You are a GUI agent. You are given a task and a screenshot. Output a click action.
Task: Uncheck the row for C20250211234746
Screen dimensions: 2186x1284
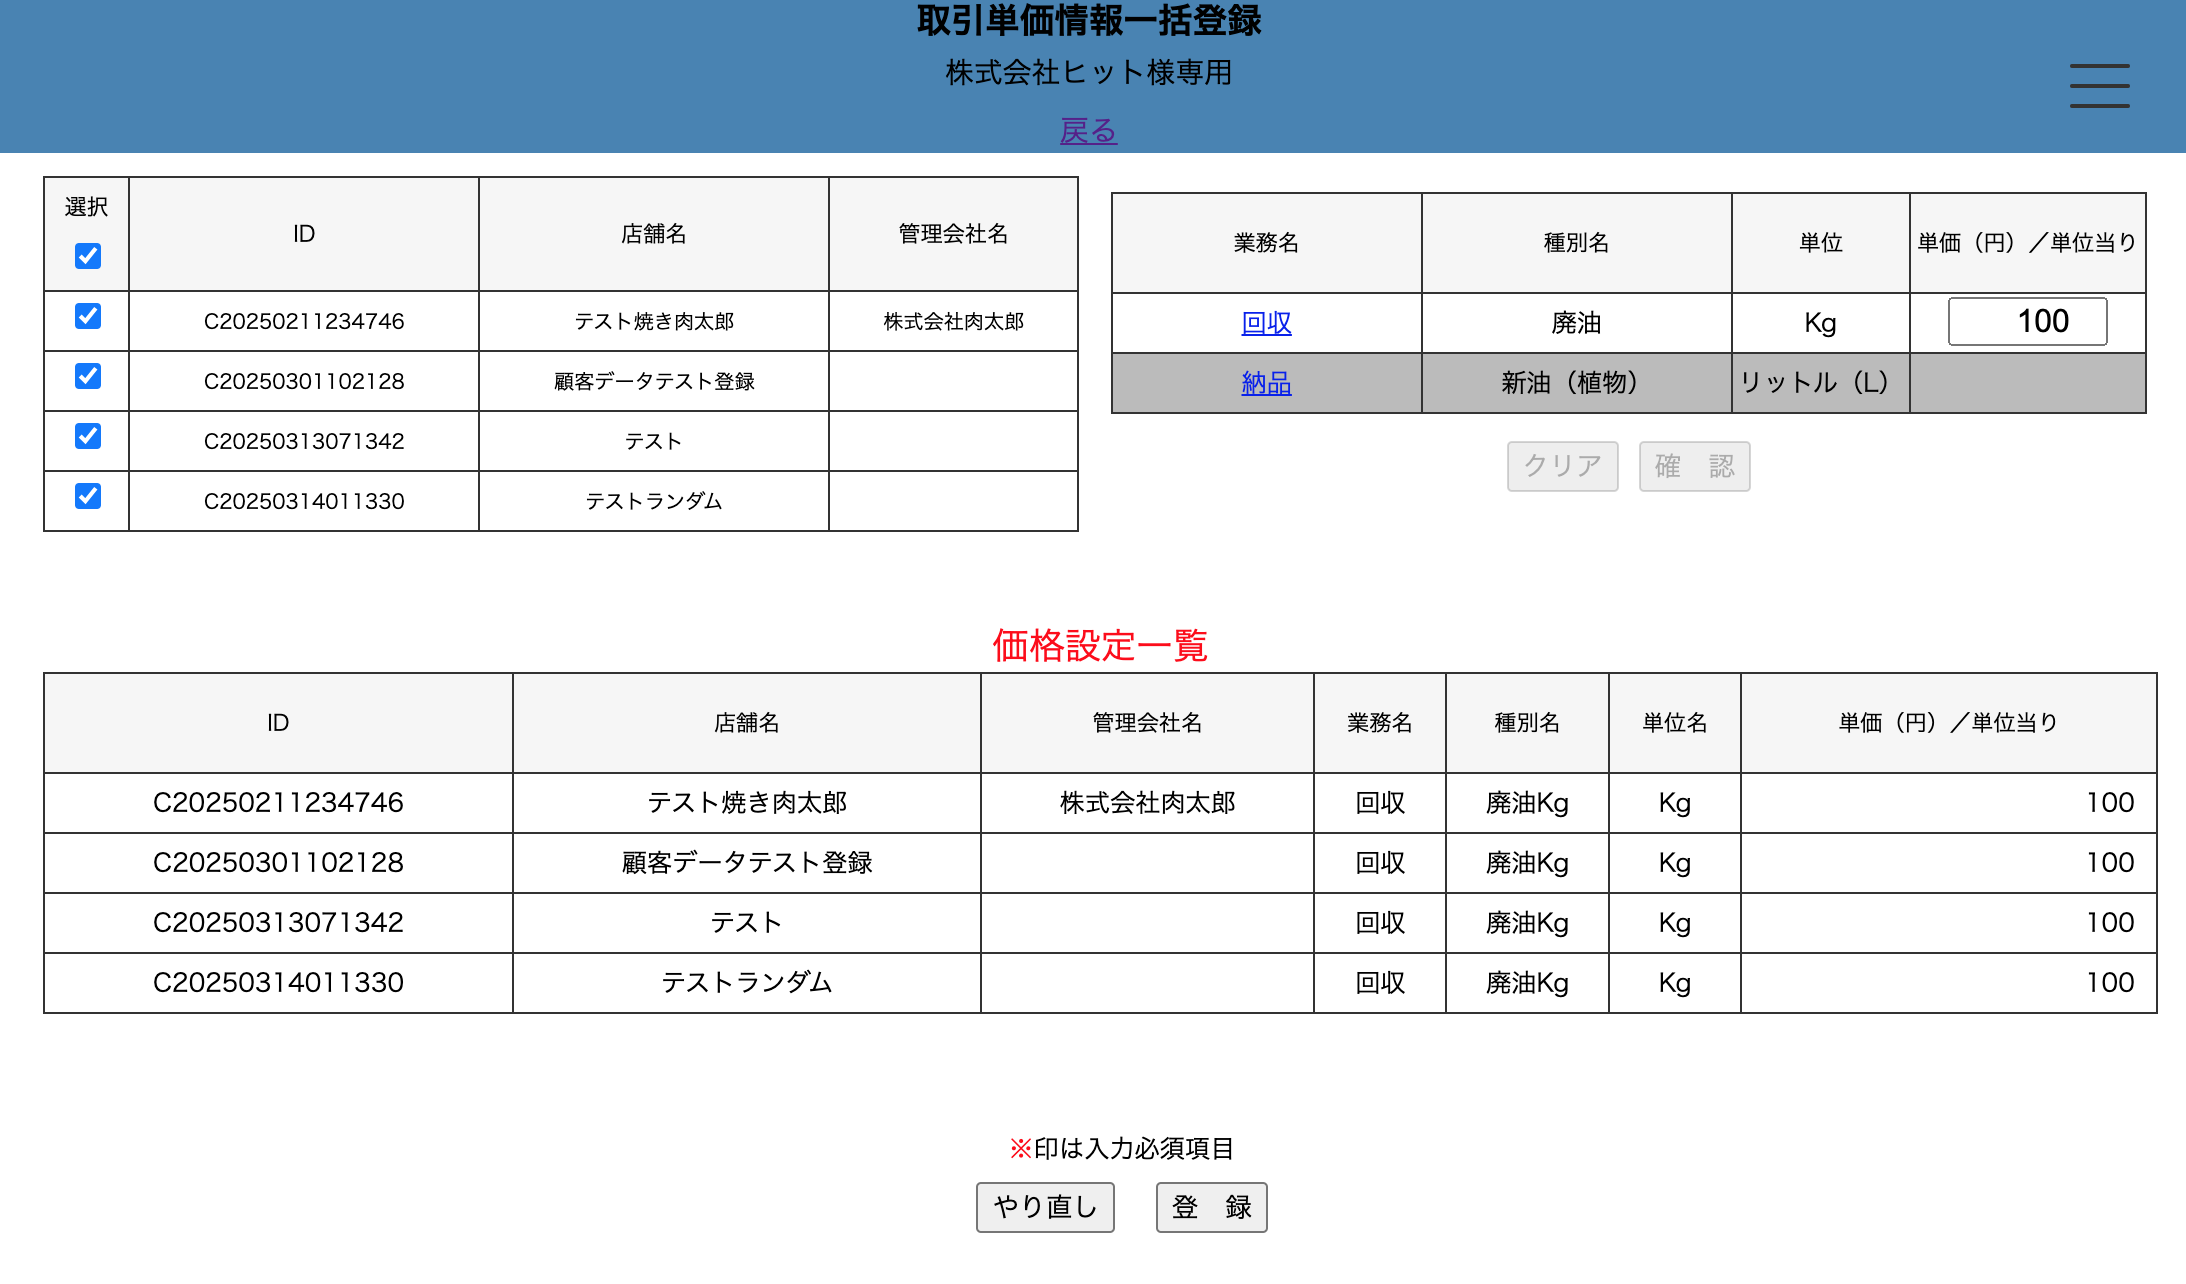pyautogui.click(x=88, y=317)
